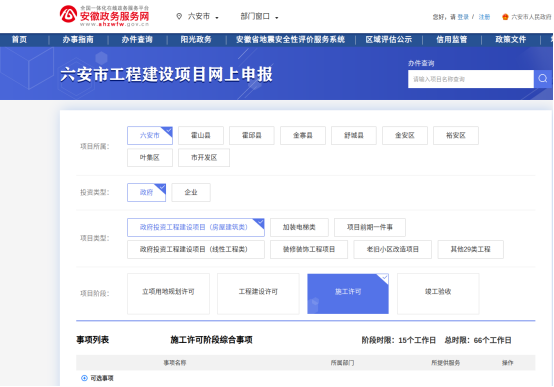Click the 施工许可阶段综合事项 heading
Image resolution: width=554 pixels, height=387 pixels.
211,340
